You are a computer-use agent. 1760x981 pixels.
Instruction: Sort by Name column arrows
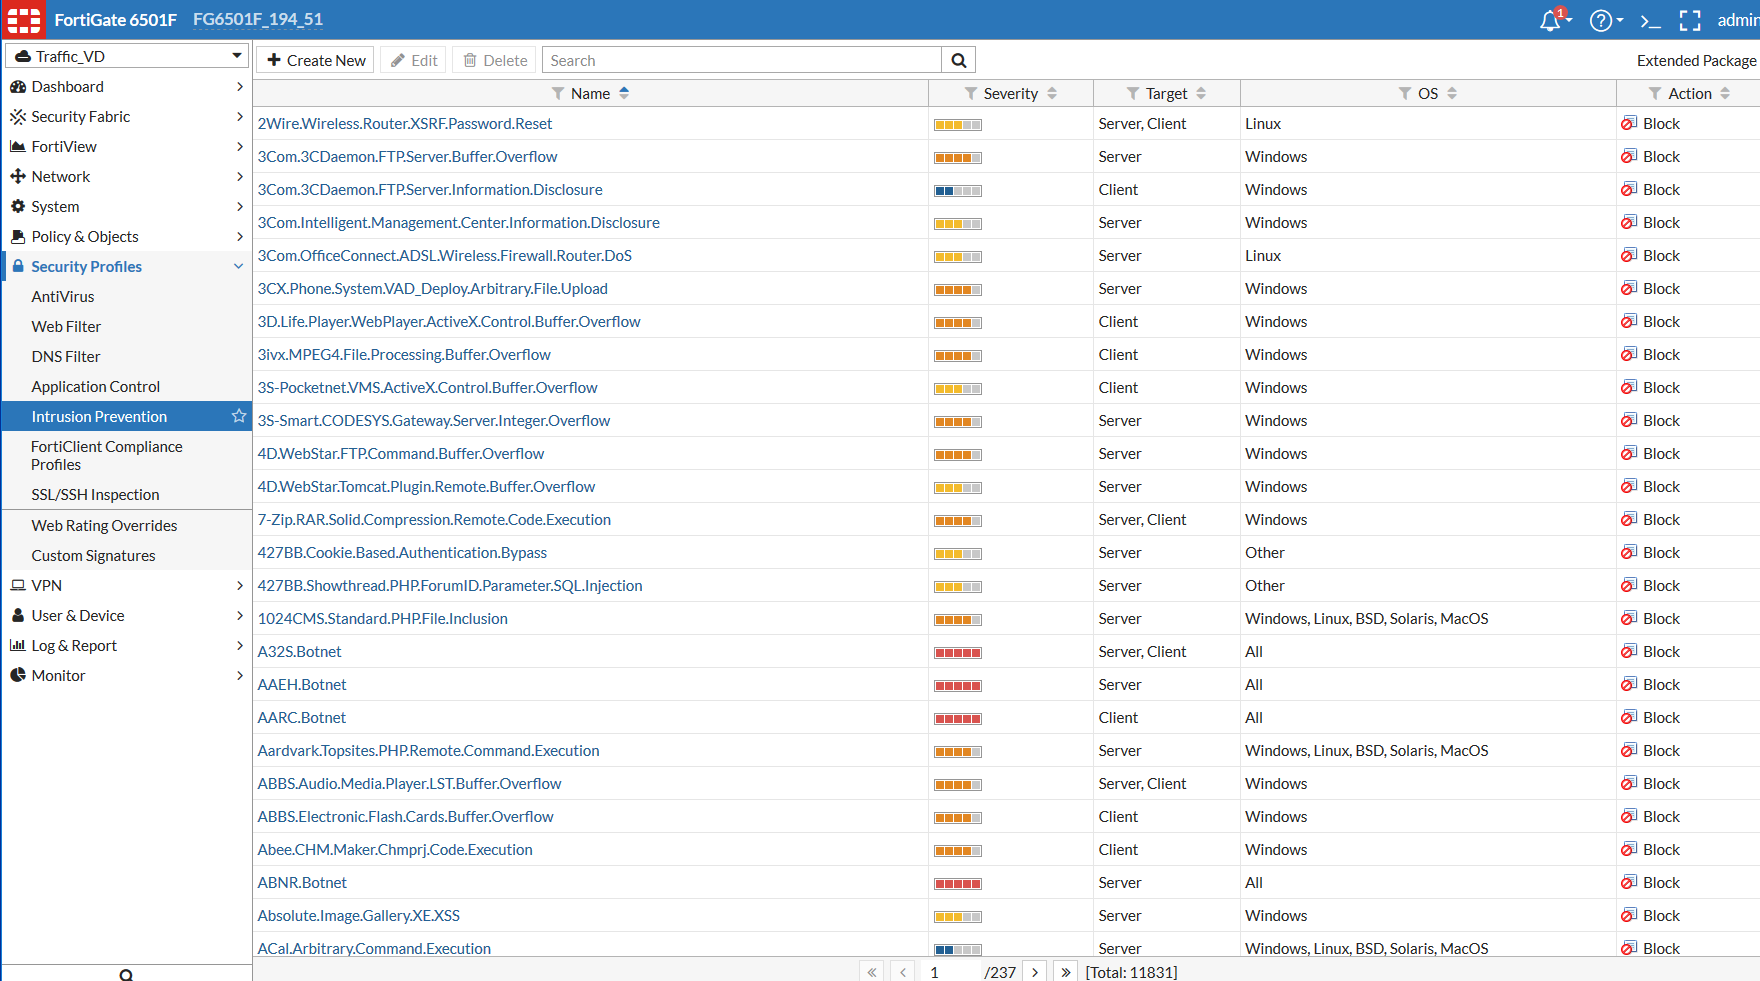[624, 93]
